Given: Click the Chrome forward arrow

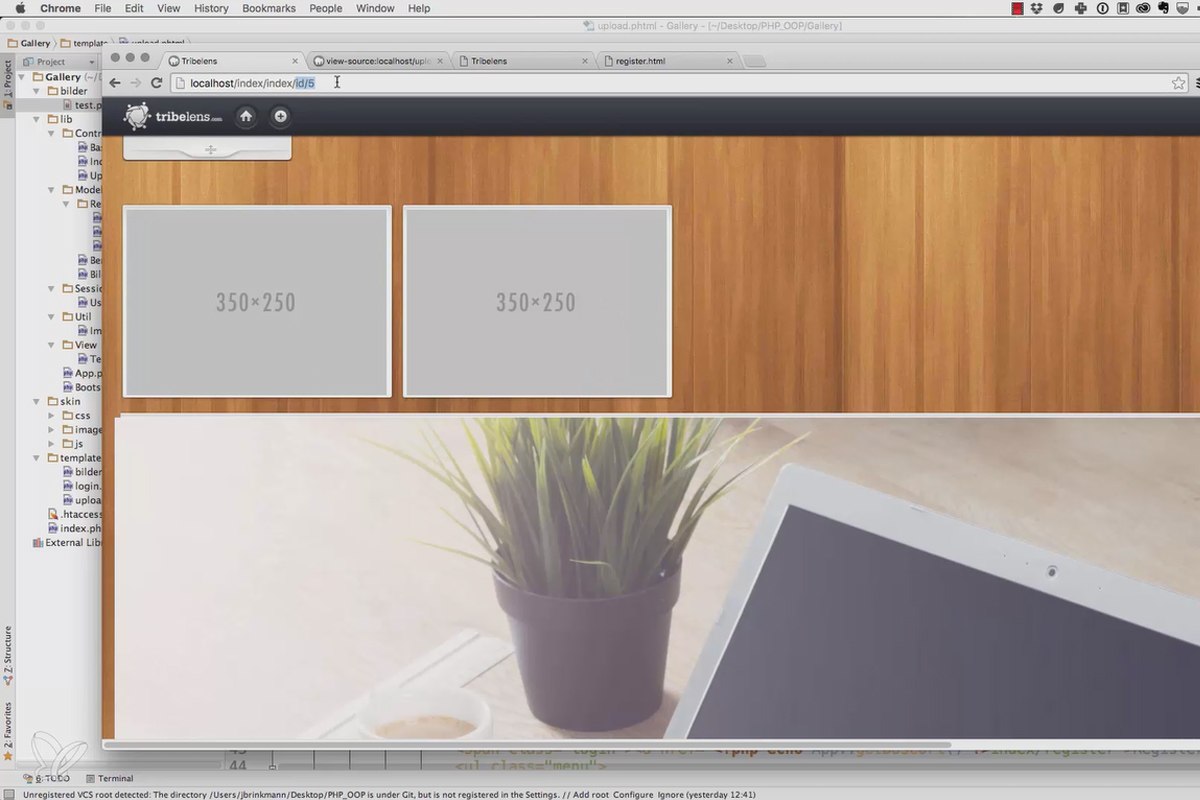Looking at the screenshot, I should (x=136, y=83).
